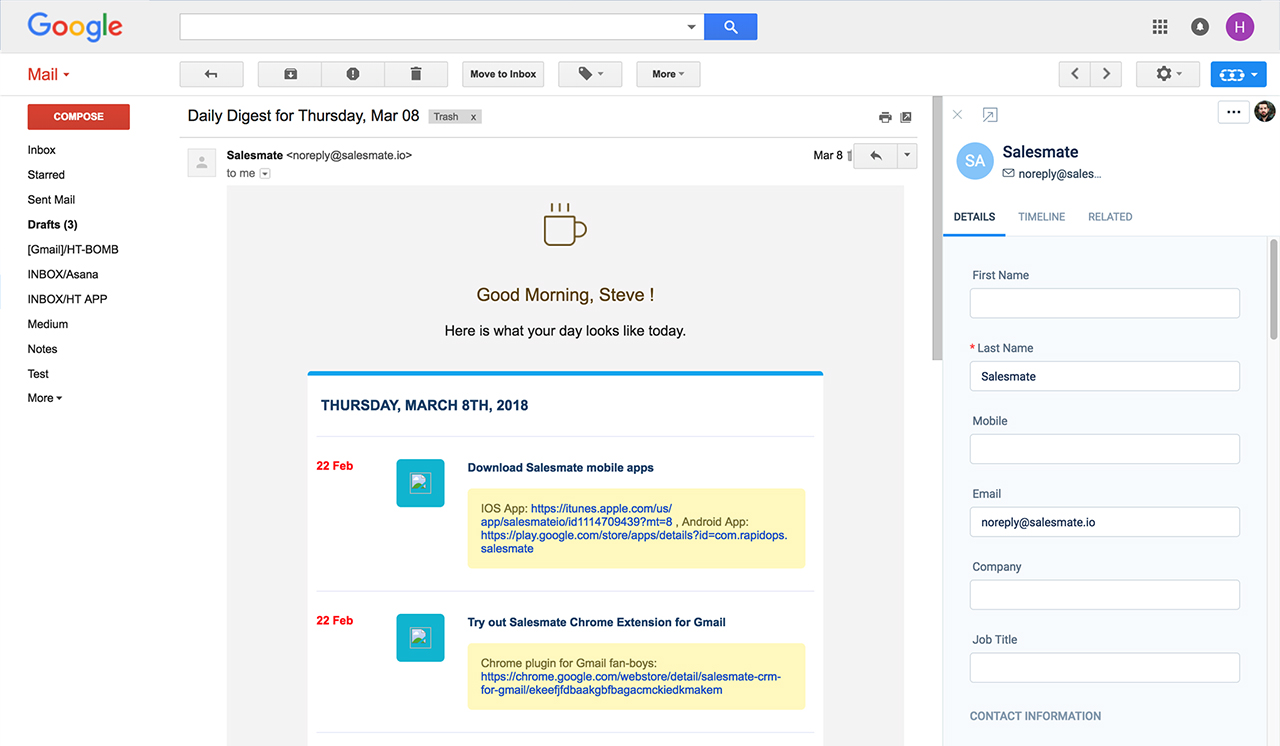Reply to the Salesmate email

coord(876,156)
